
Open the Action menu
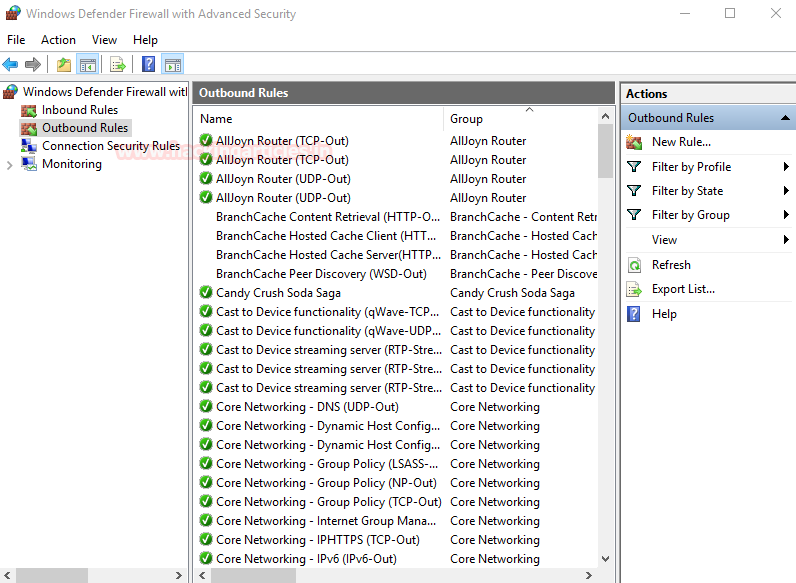coord(58,40)
